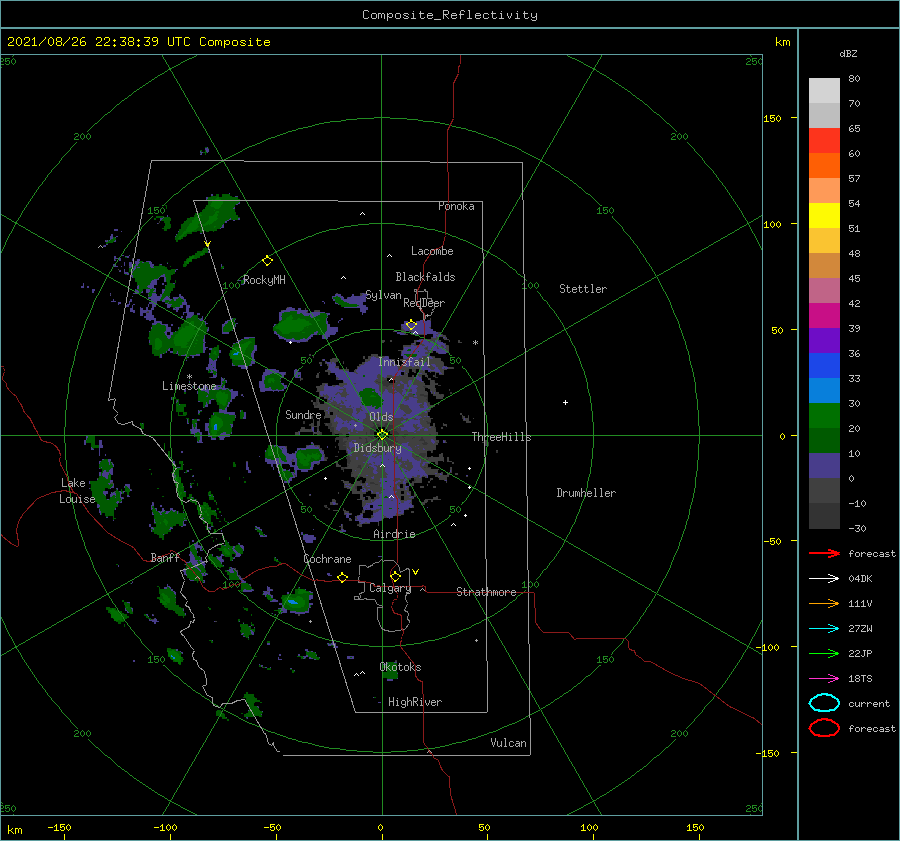This screenshot has height=841, width=900.
Task: Click the Vulcan town label
Action: click(x=508, y=743)
